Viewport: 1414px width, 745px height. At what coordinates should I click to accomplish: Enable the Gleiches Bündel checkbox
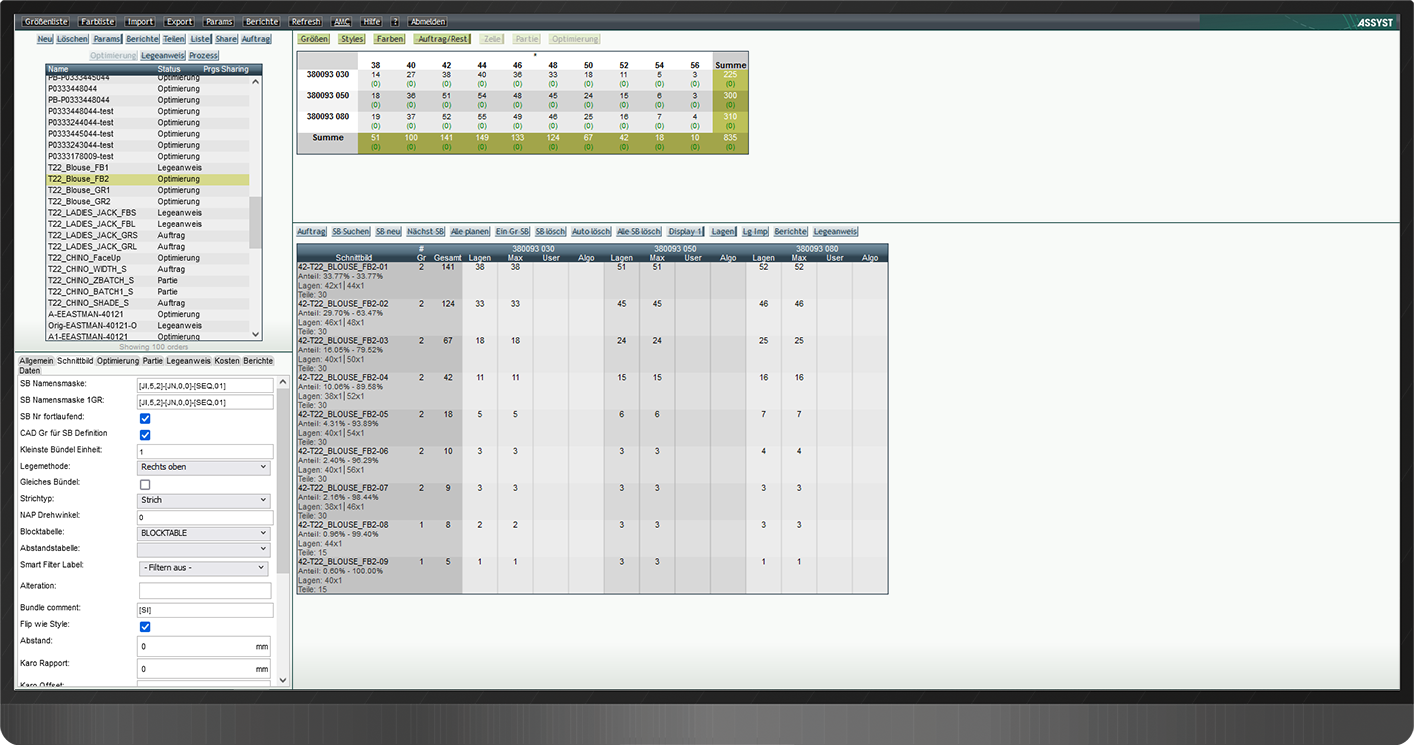[x=145, y=484]
